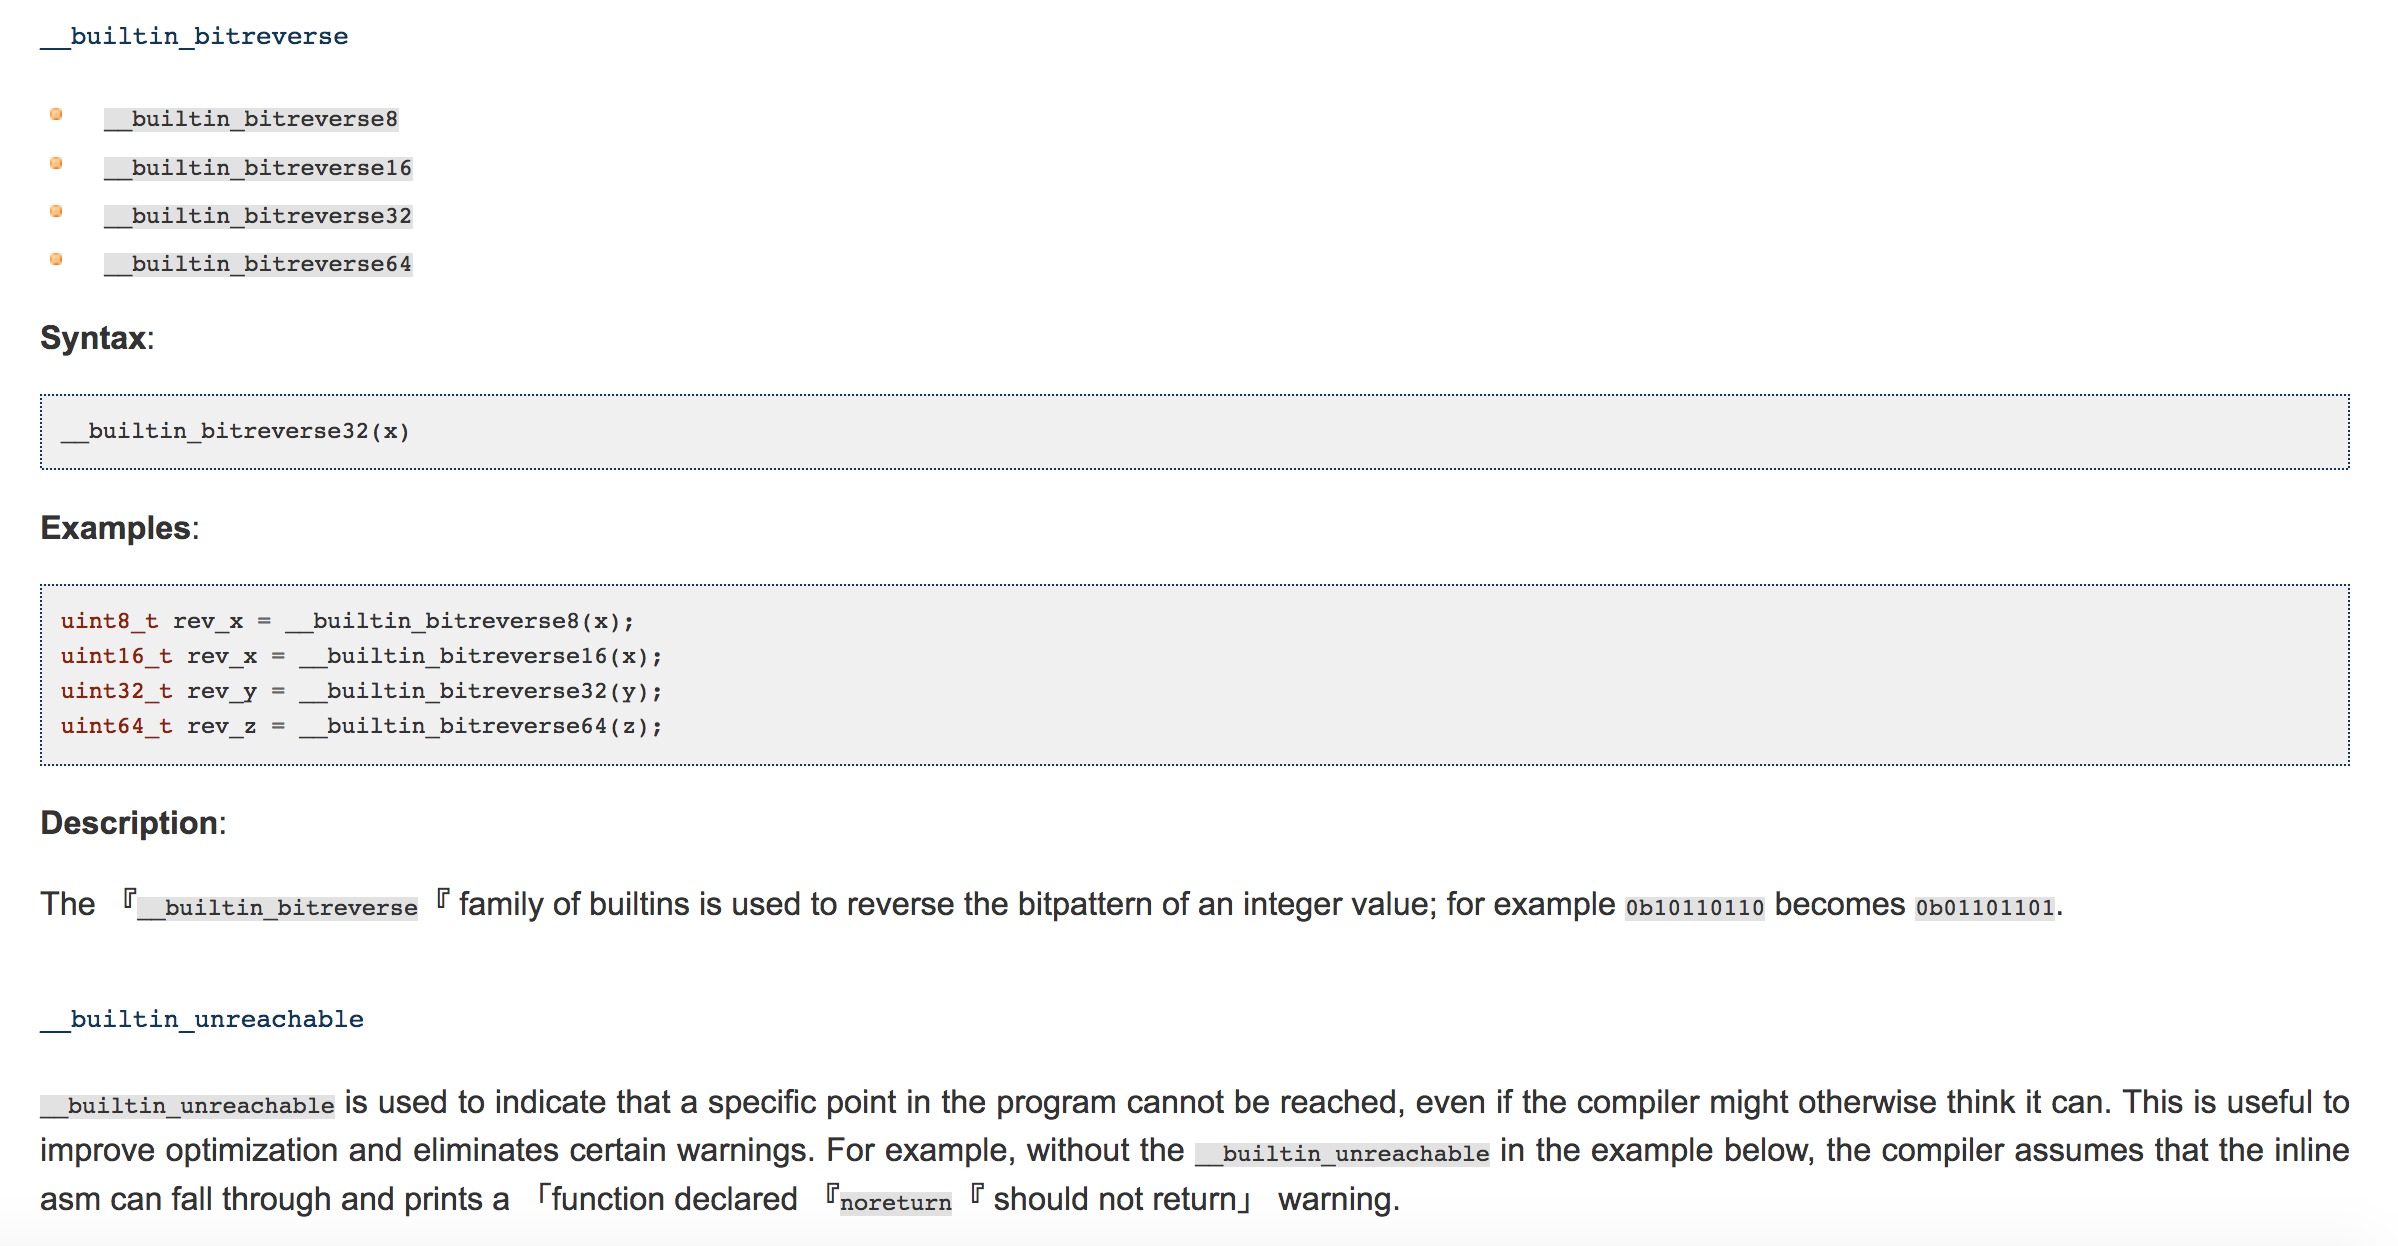Select the __builtin_bitreverse64 list item
This screenshot has height=1246, width=2398.
click(258, 264)
